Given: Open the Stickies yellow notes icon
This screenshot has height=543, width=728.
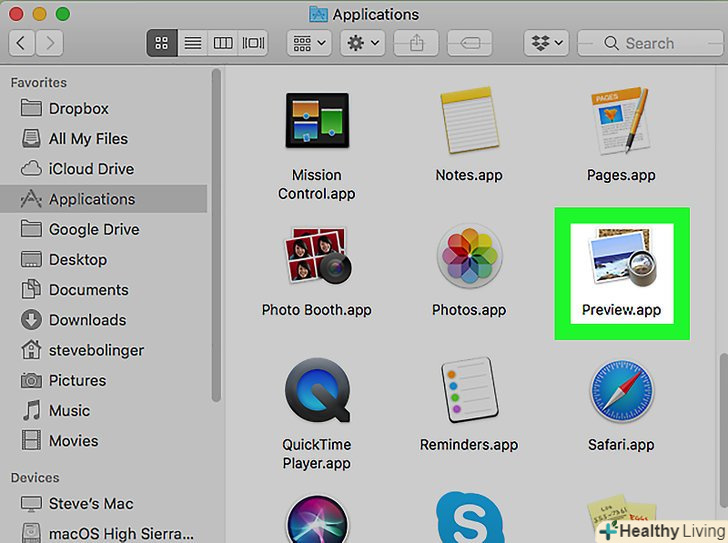Looking at the screenshot, I should pos(621,515).
